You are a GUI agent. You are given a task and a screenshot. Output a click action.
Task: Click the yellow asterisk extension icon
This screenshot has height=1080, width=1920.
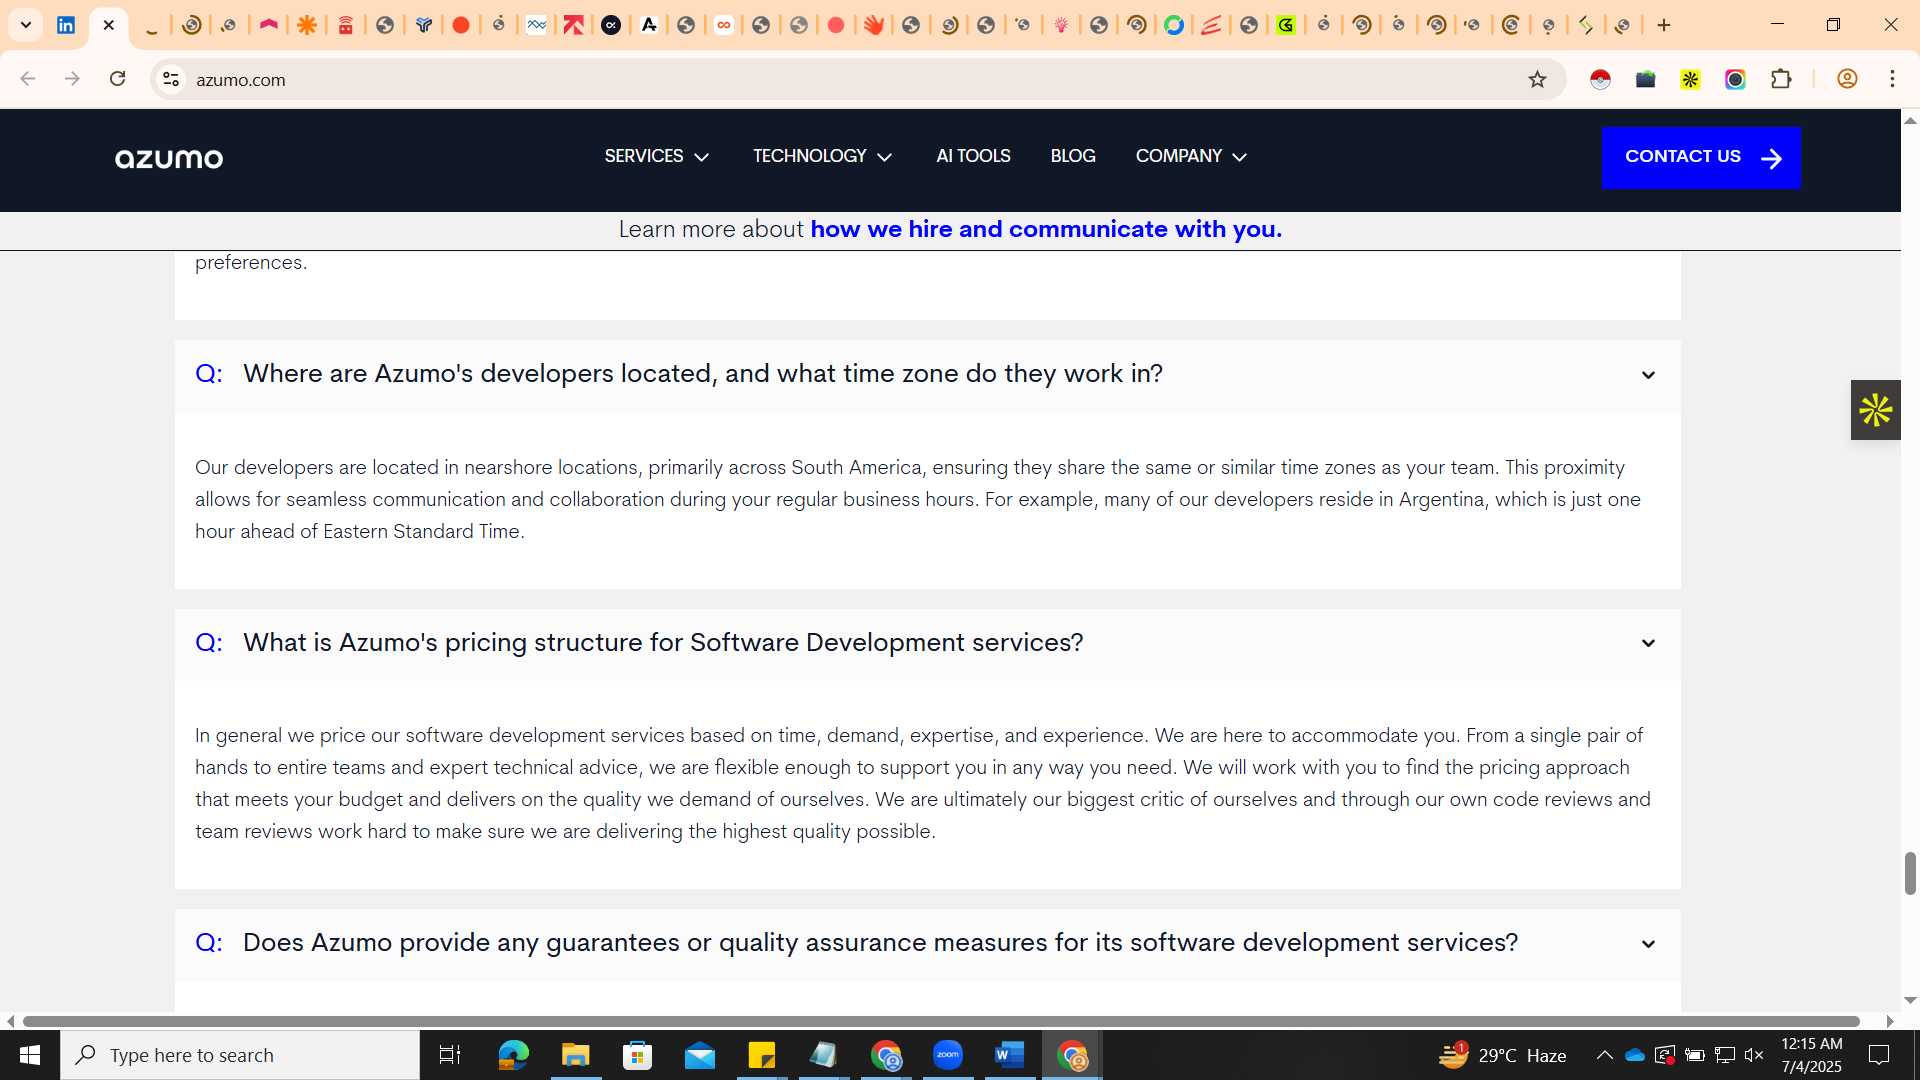point(1690,79)
